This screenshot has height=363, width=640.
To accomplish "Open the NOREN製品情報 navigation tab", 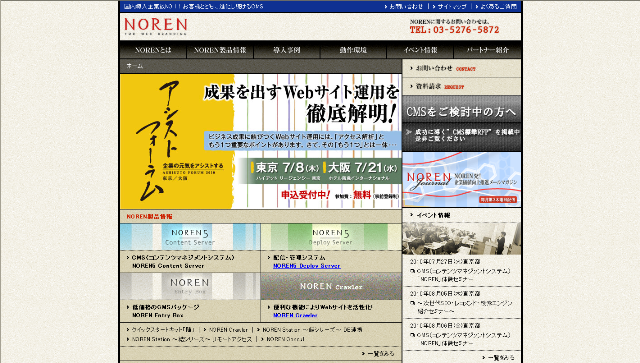I will 220,50.
